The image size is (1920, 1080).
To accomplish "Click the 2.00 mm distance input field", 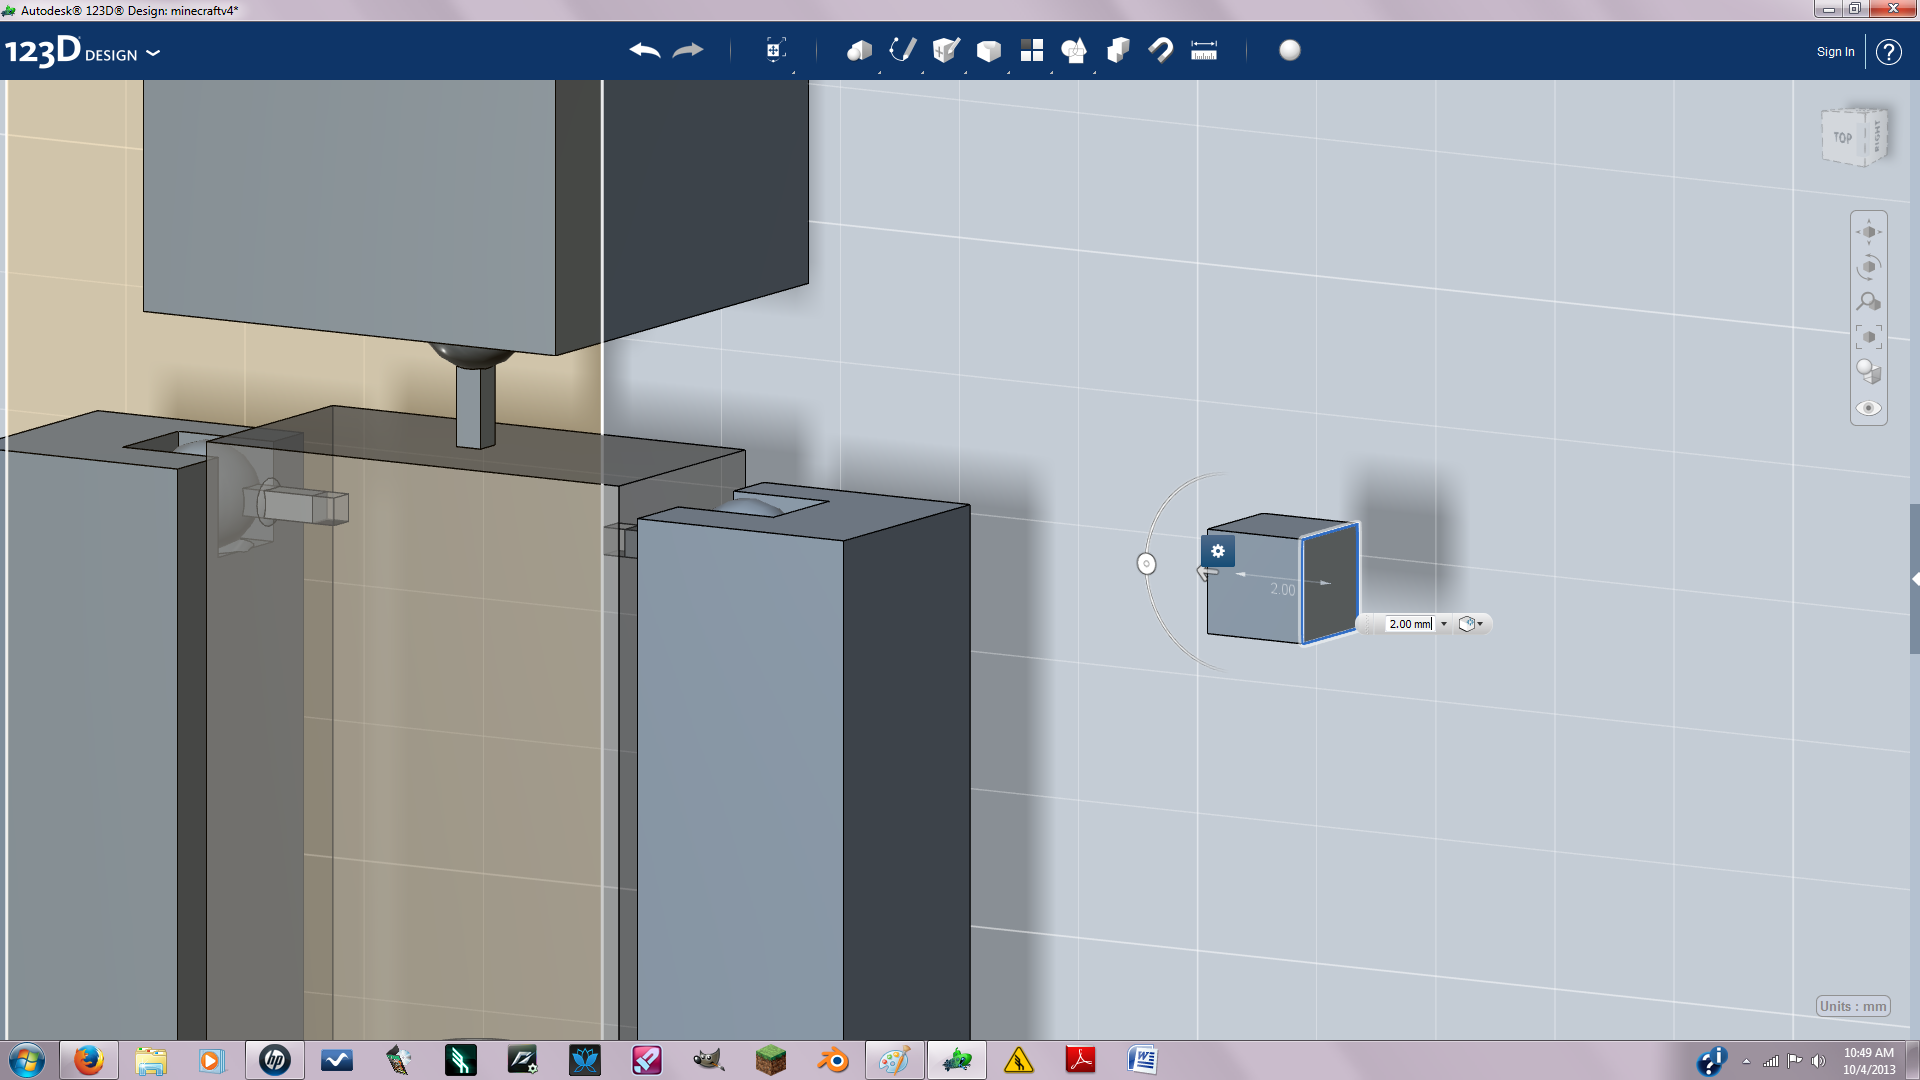I will coord(1410,624).
